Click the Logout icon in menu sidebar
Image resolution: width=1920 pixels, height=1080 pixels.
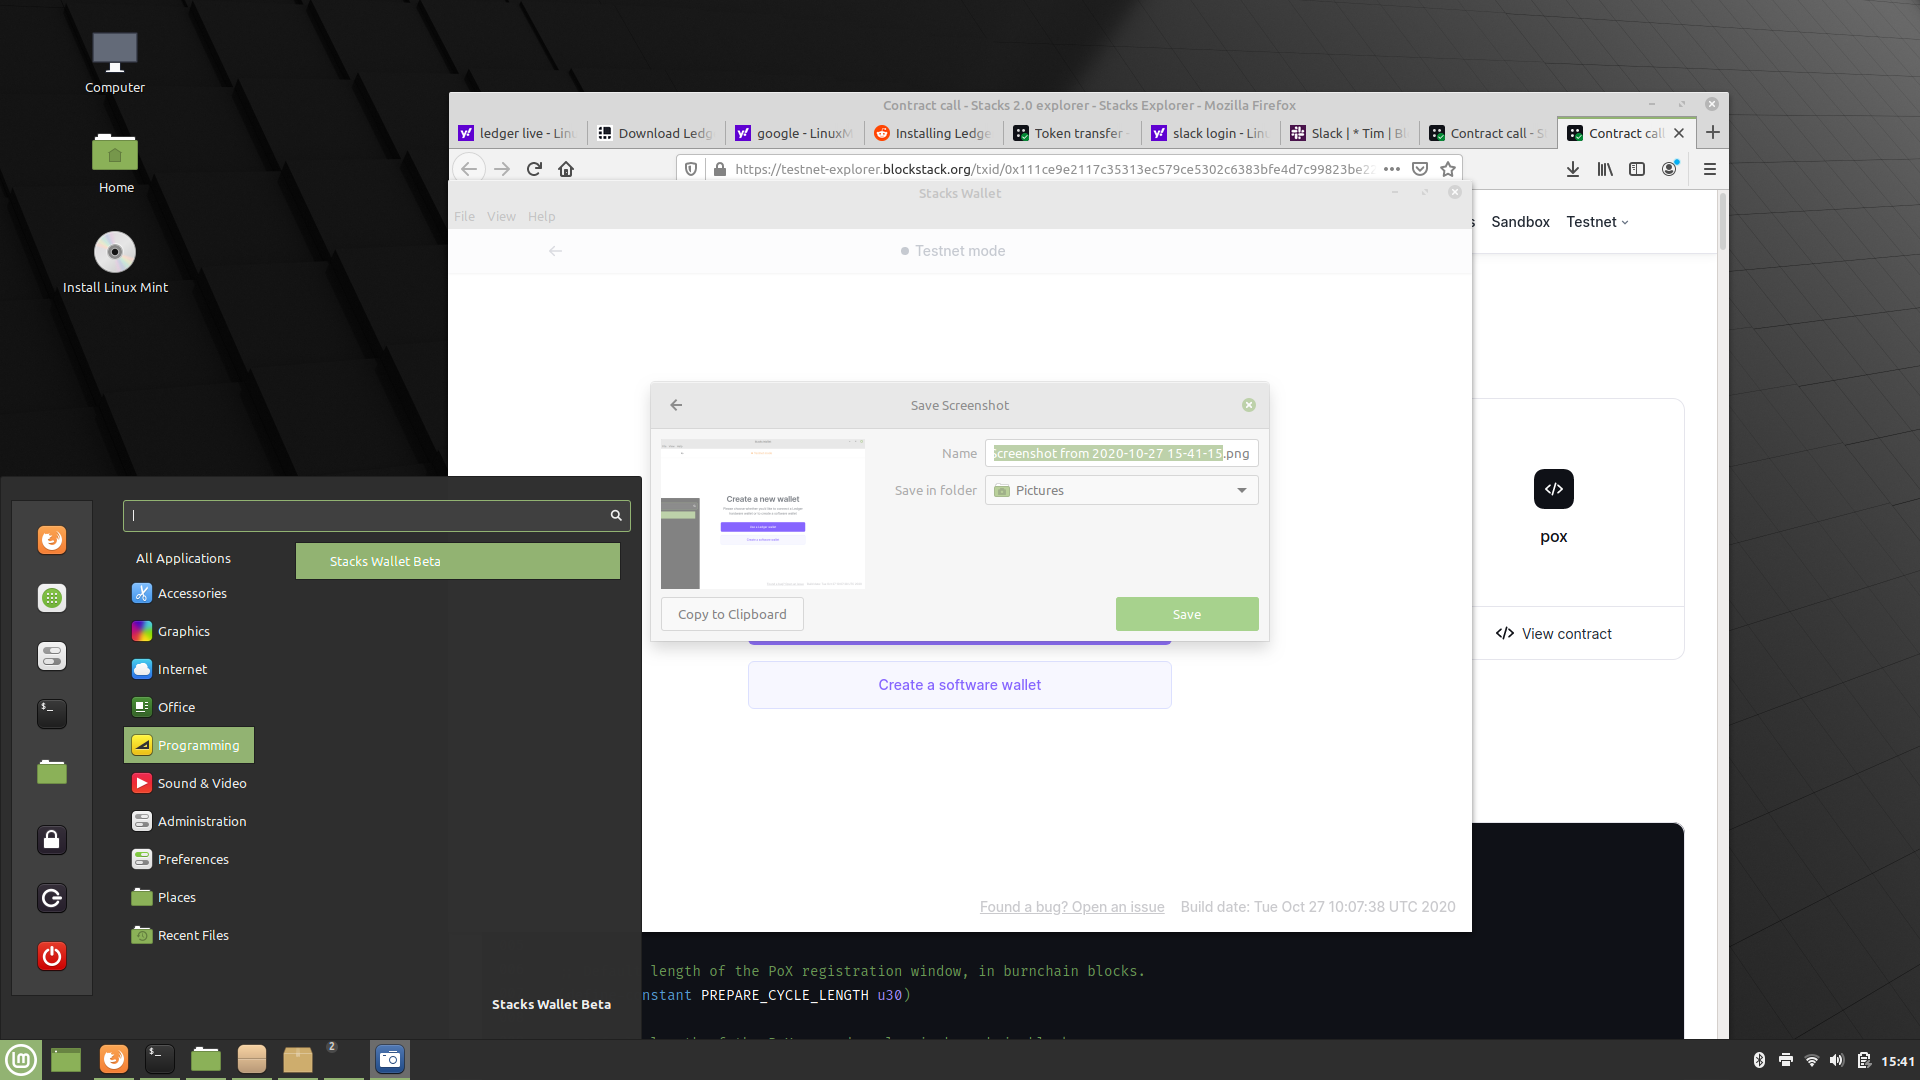52,898
